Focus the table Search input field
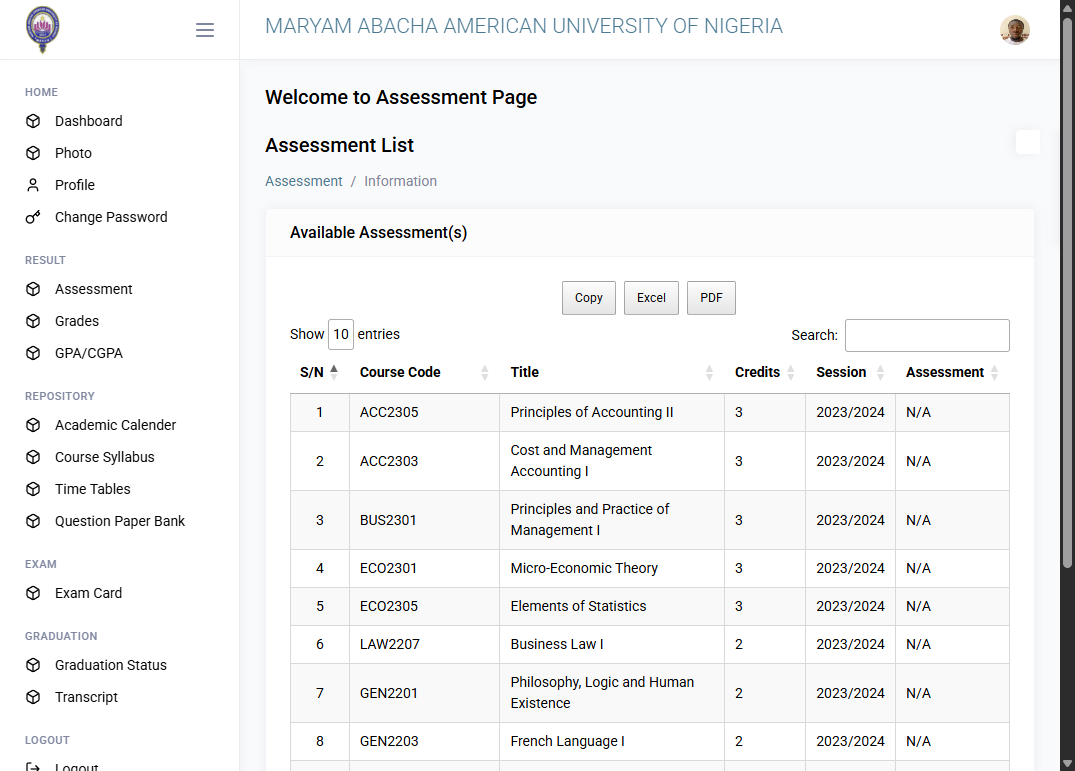The width and height of the screenshot is (1075, 771). [x=927, y=335]
